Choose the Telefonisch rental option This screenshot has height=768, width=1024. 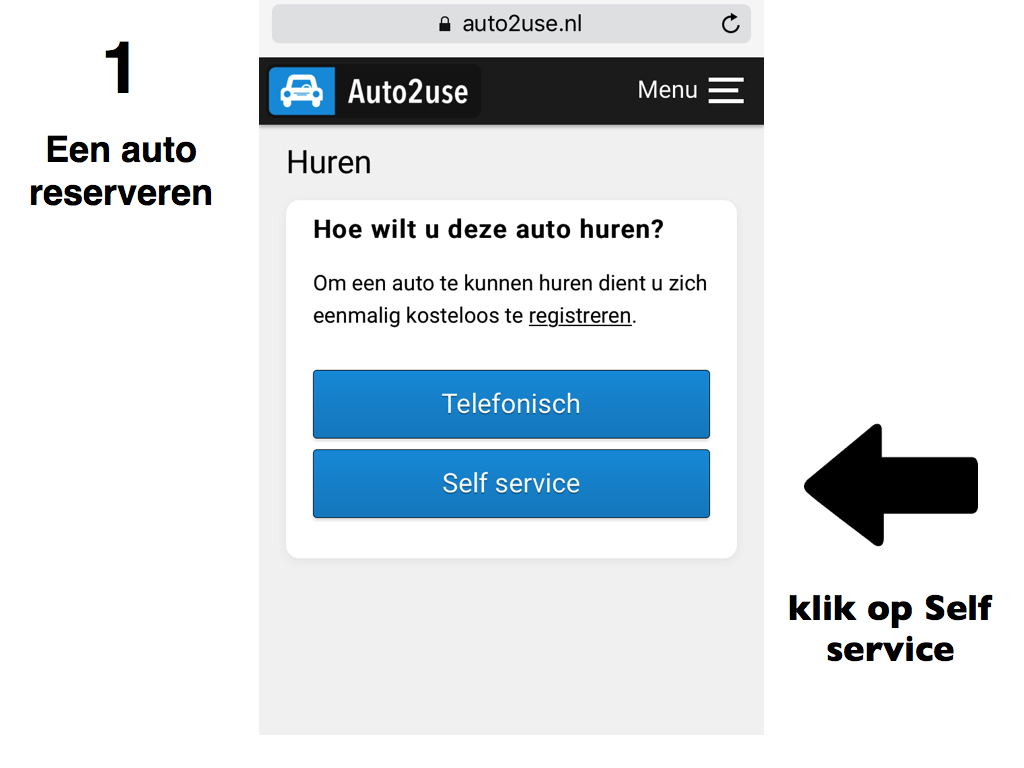coord(511,404)
